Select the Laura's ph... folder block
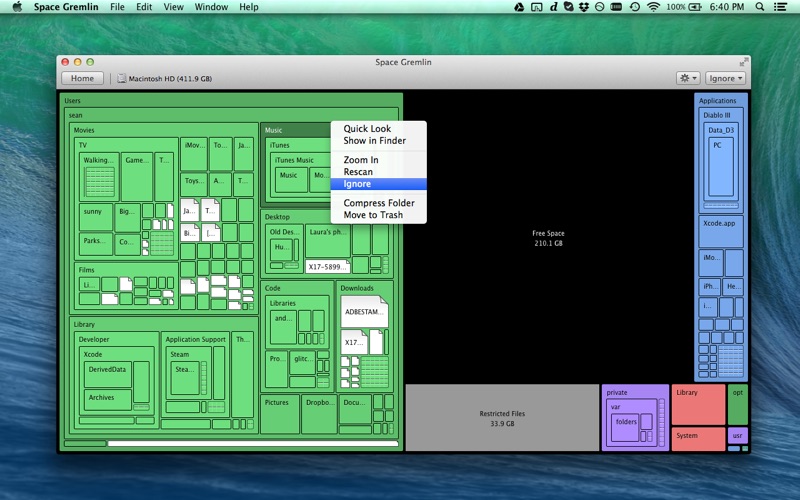 click(328, 241)
